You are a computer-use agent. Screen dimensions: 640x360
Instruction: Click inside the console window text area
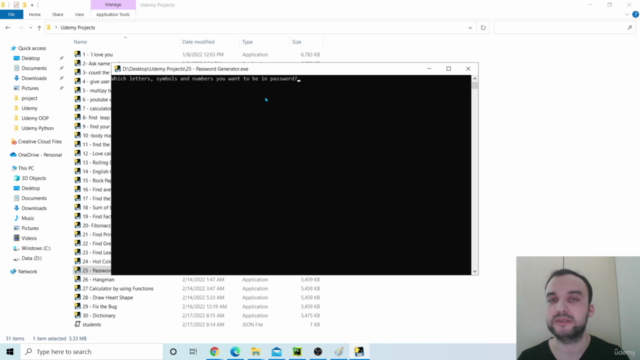pos(291,176)
